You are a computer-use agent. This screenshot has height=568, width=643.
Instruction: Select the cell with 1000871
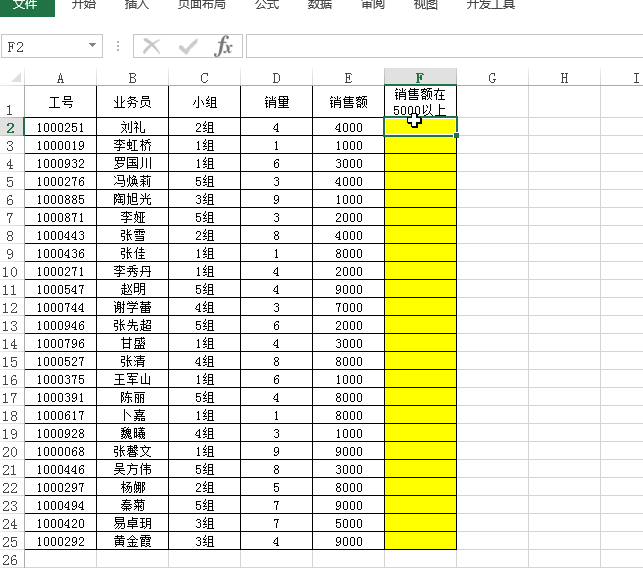[x=60, y=217]
